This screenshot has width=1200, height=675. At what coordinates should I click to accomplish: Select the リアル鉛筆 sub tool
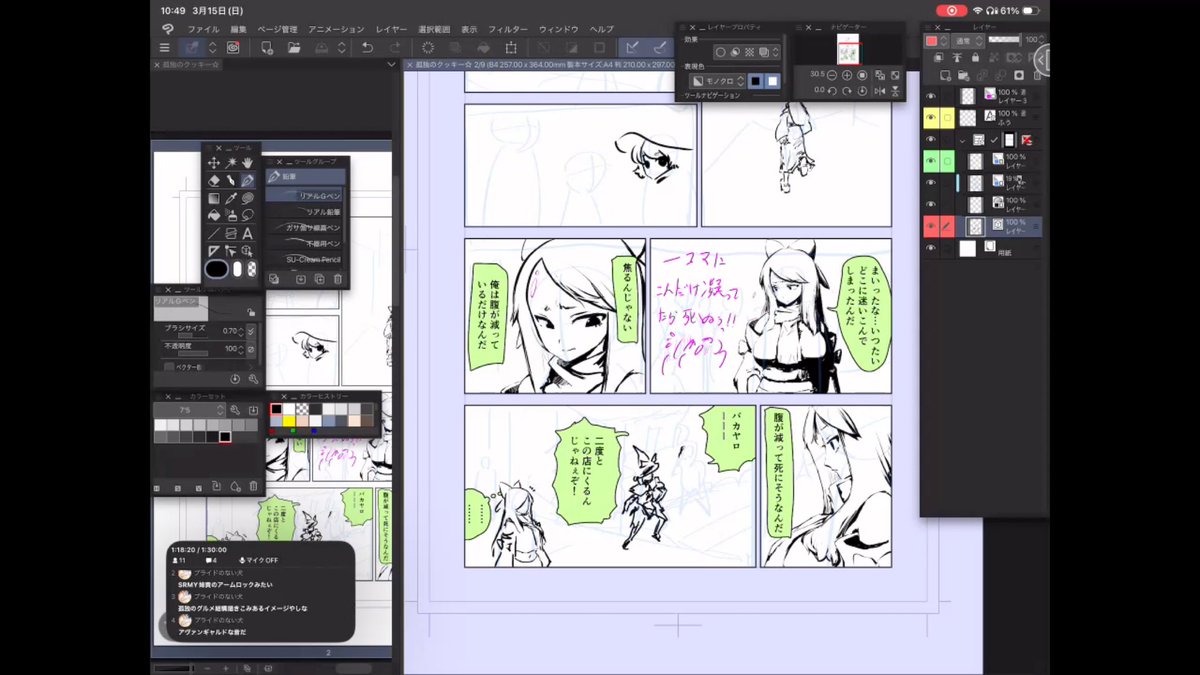click(x=324, y=212)
